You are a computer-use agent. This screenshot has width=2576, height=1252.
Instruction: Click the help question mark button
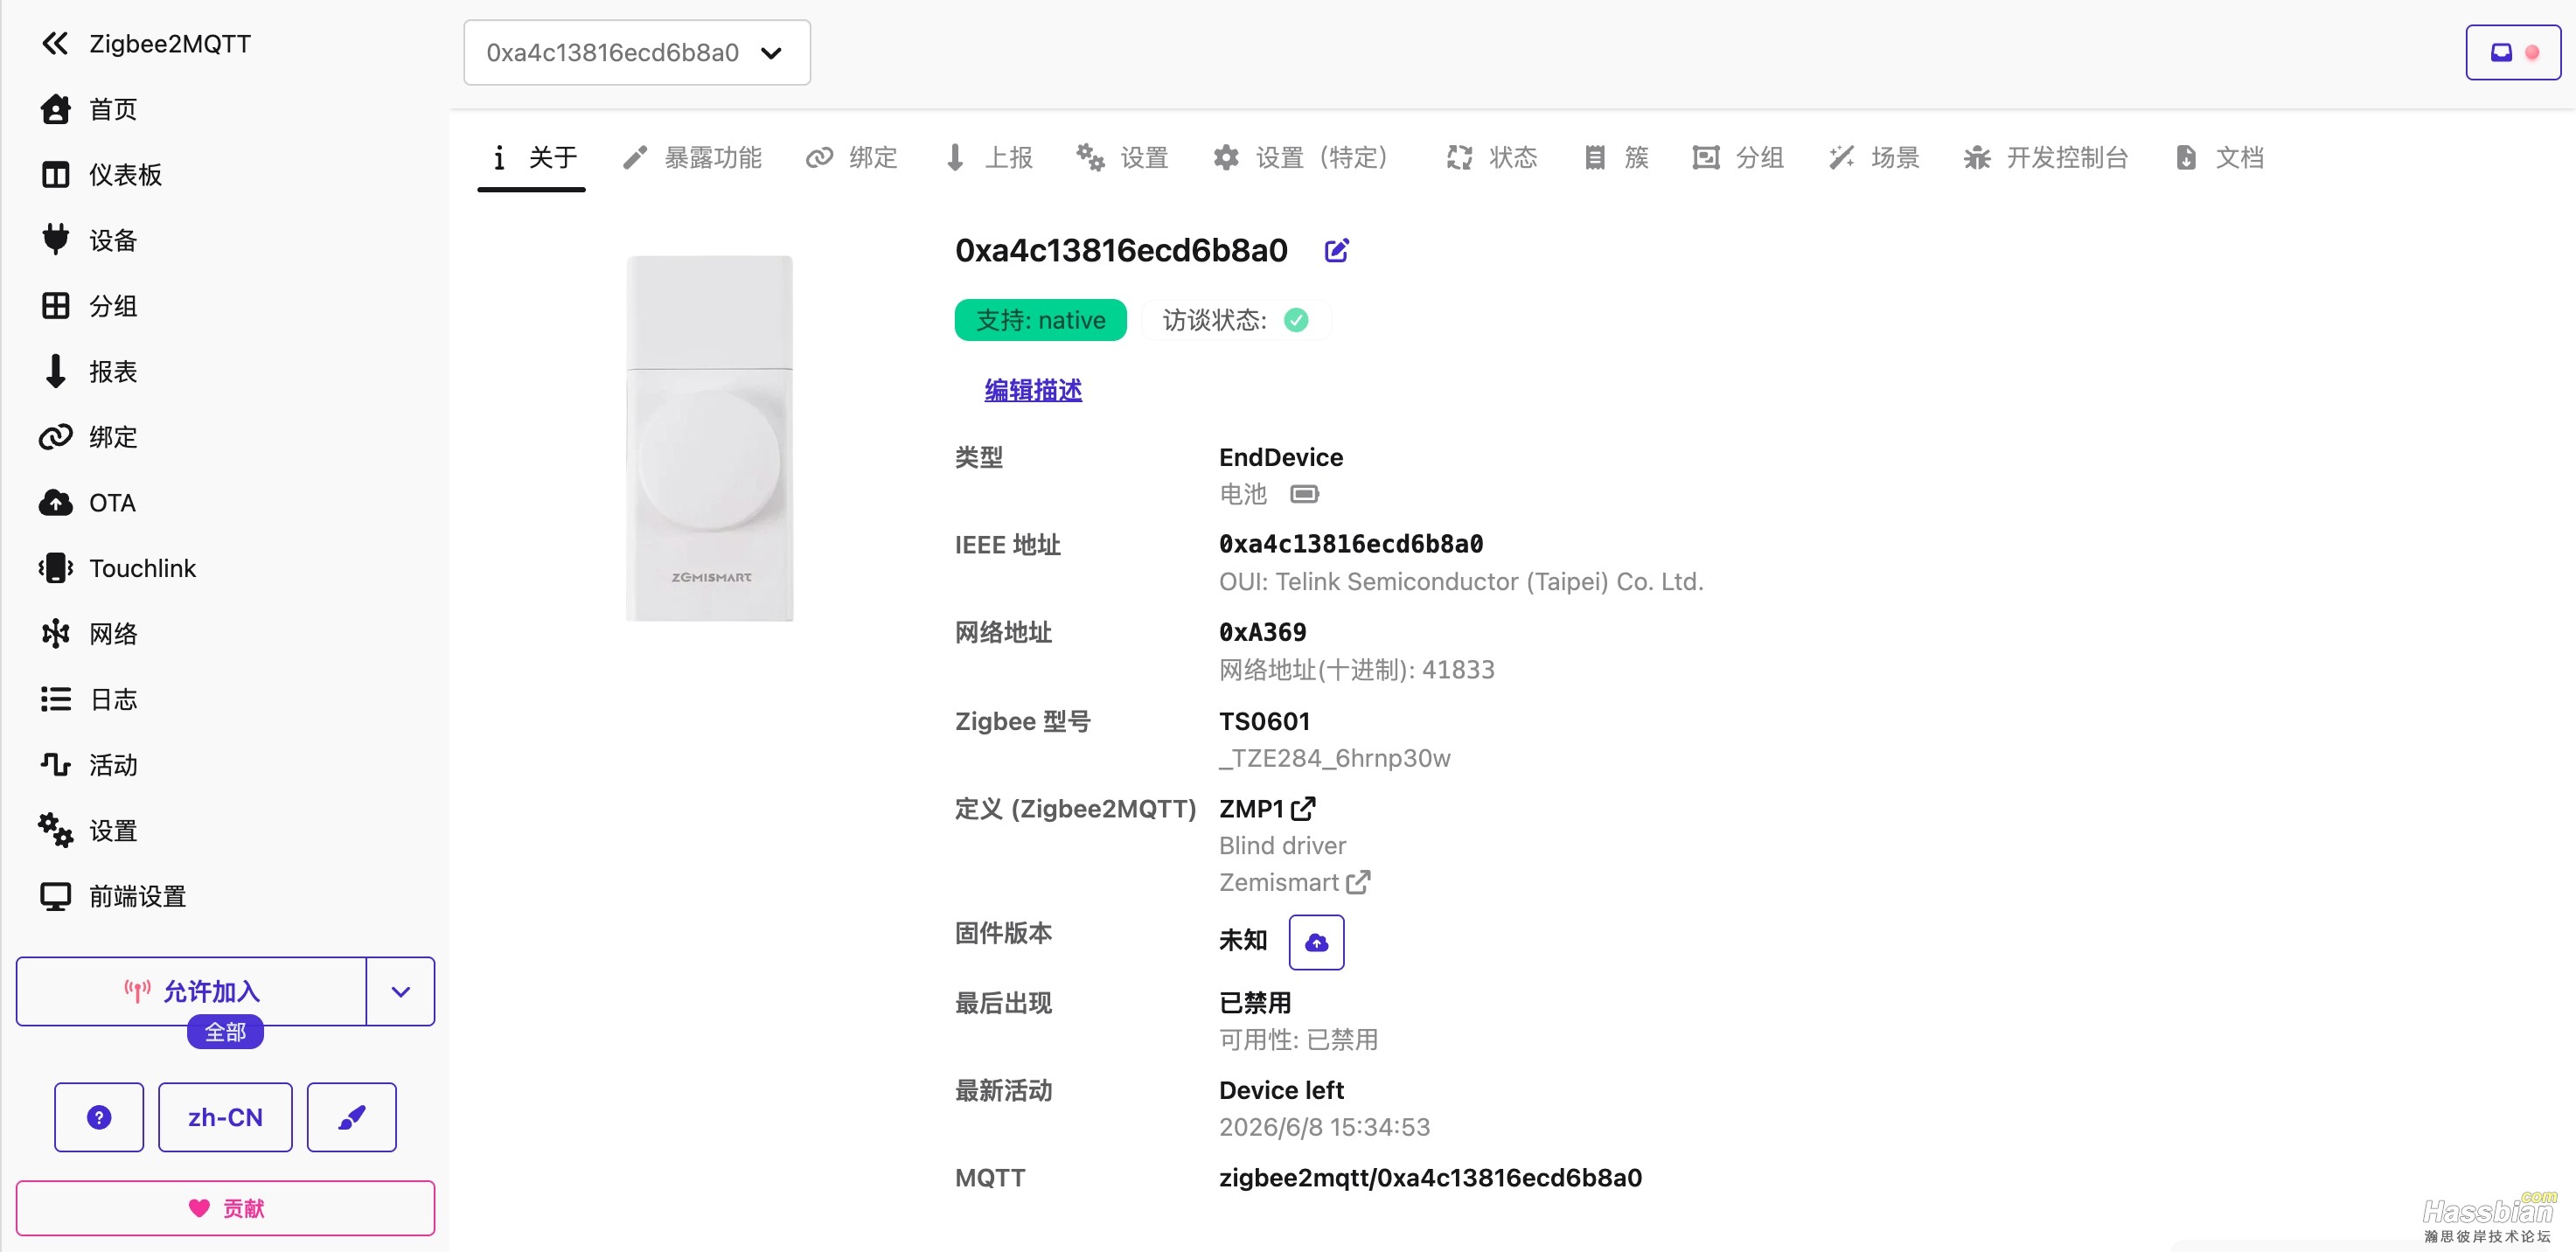pyautogui.click(x=99, y=1117)
